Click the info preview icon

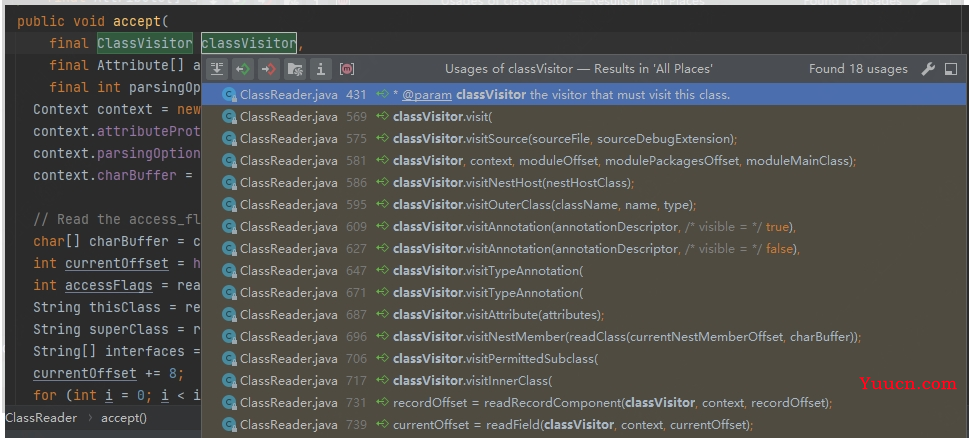pyautogui.click(x=320, y=69)
